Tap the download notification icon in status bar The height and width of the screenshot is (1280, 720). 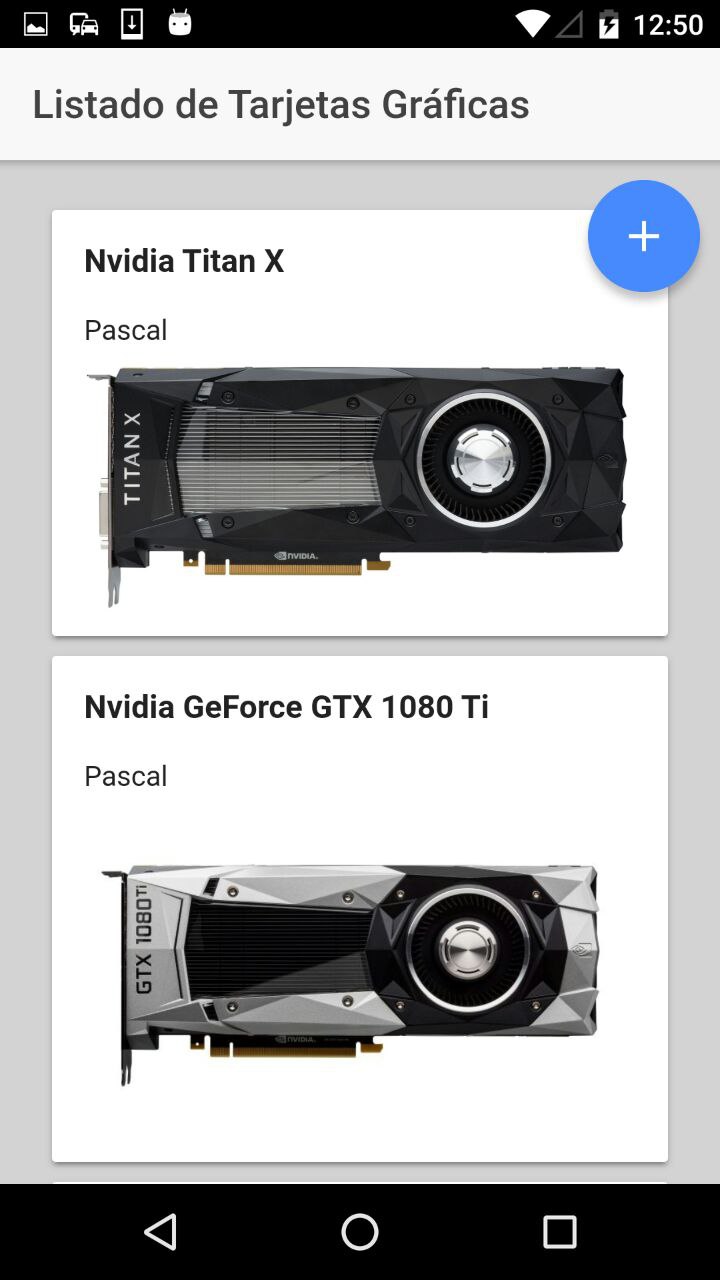(132, 24)
